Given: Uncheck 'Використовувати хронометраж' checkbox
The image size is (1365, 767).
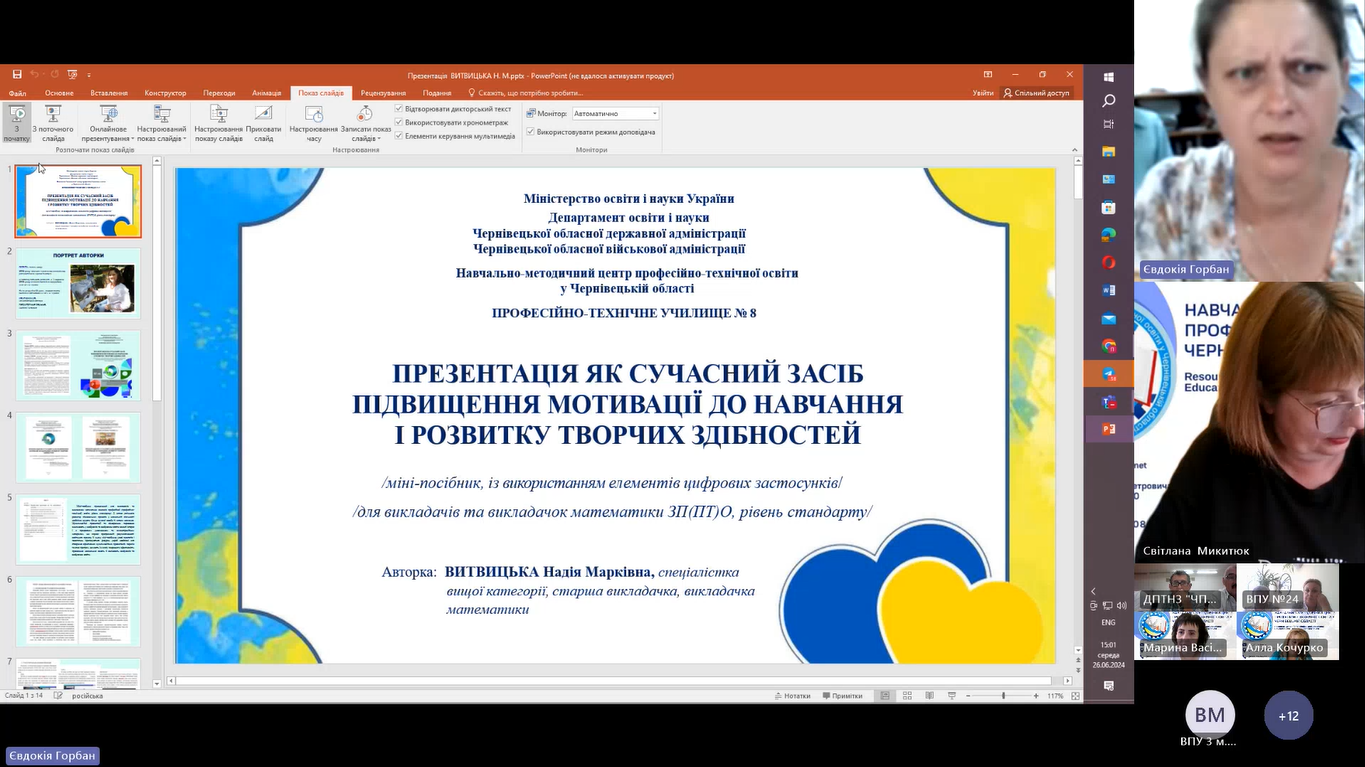Looking at the screenshot, I should click(400, 122).
